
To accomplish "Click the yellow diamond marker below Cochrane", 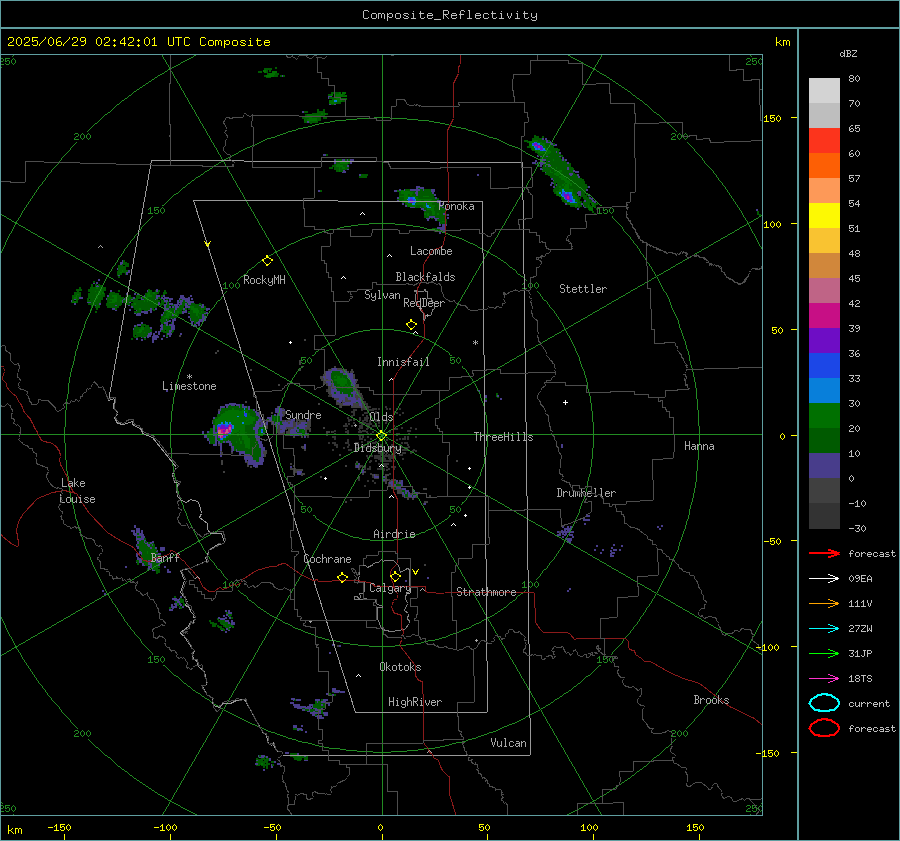I will coord(342,577).
